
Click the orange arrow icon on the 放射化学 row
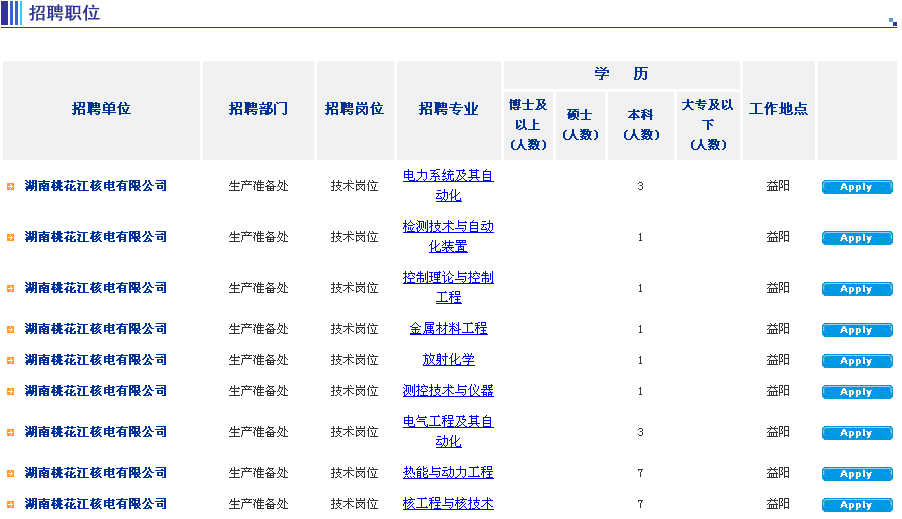10,360
